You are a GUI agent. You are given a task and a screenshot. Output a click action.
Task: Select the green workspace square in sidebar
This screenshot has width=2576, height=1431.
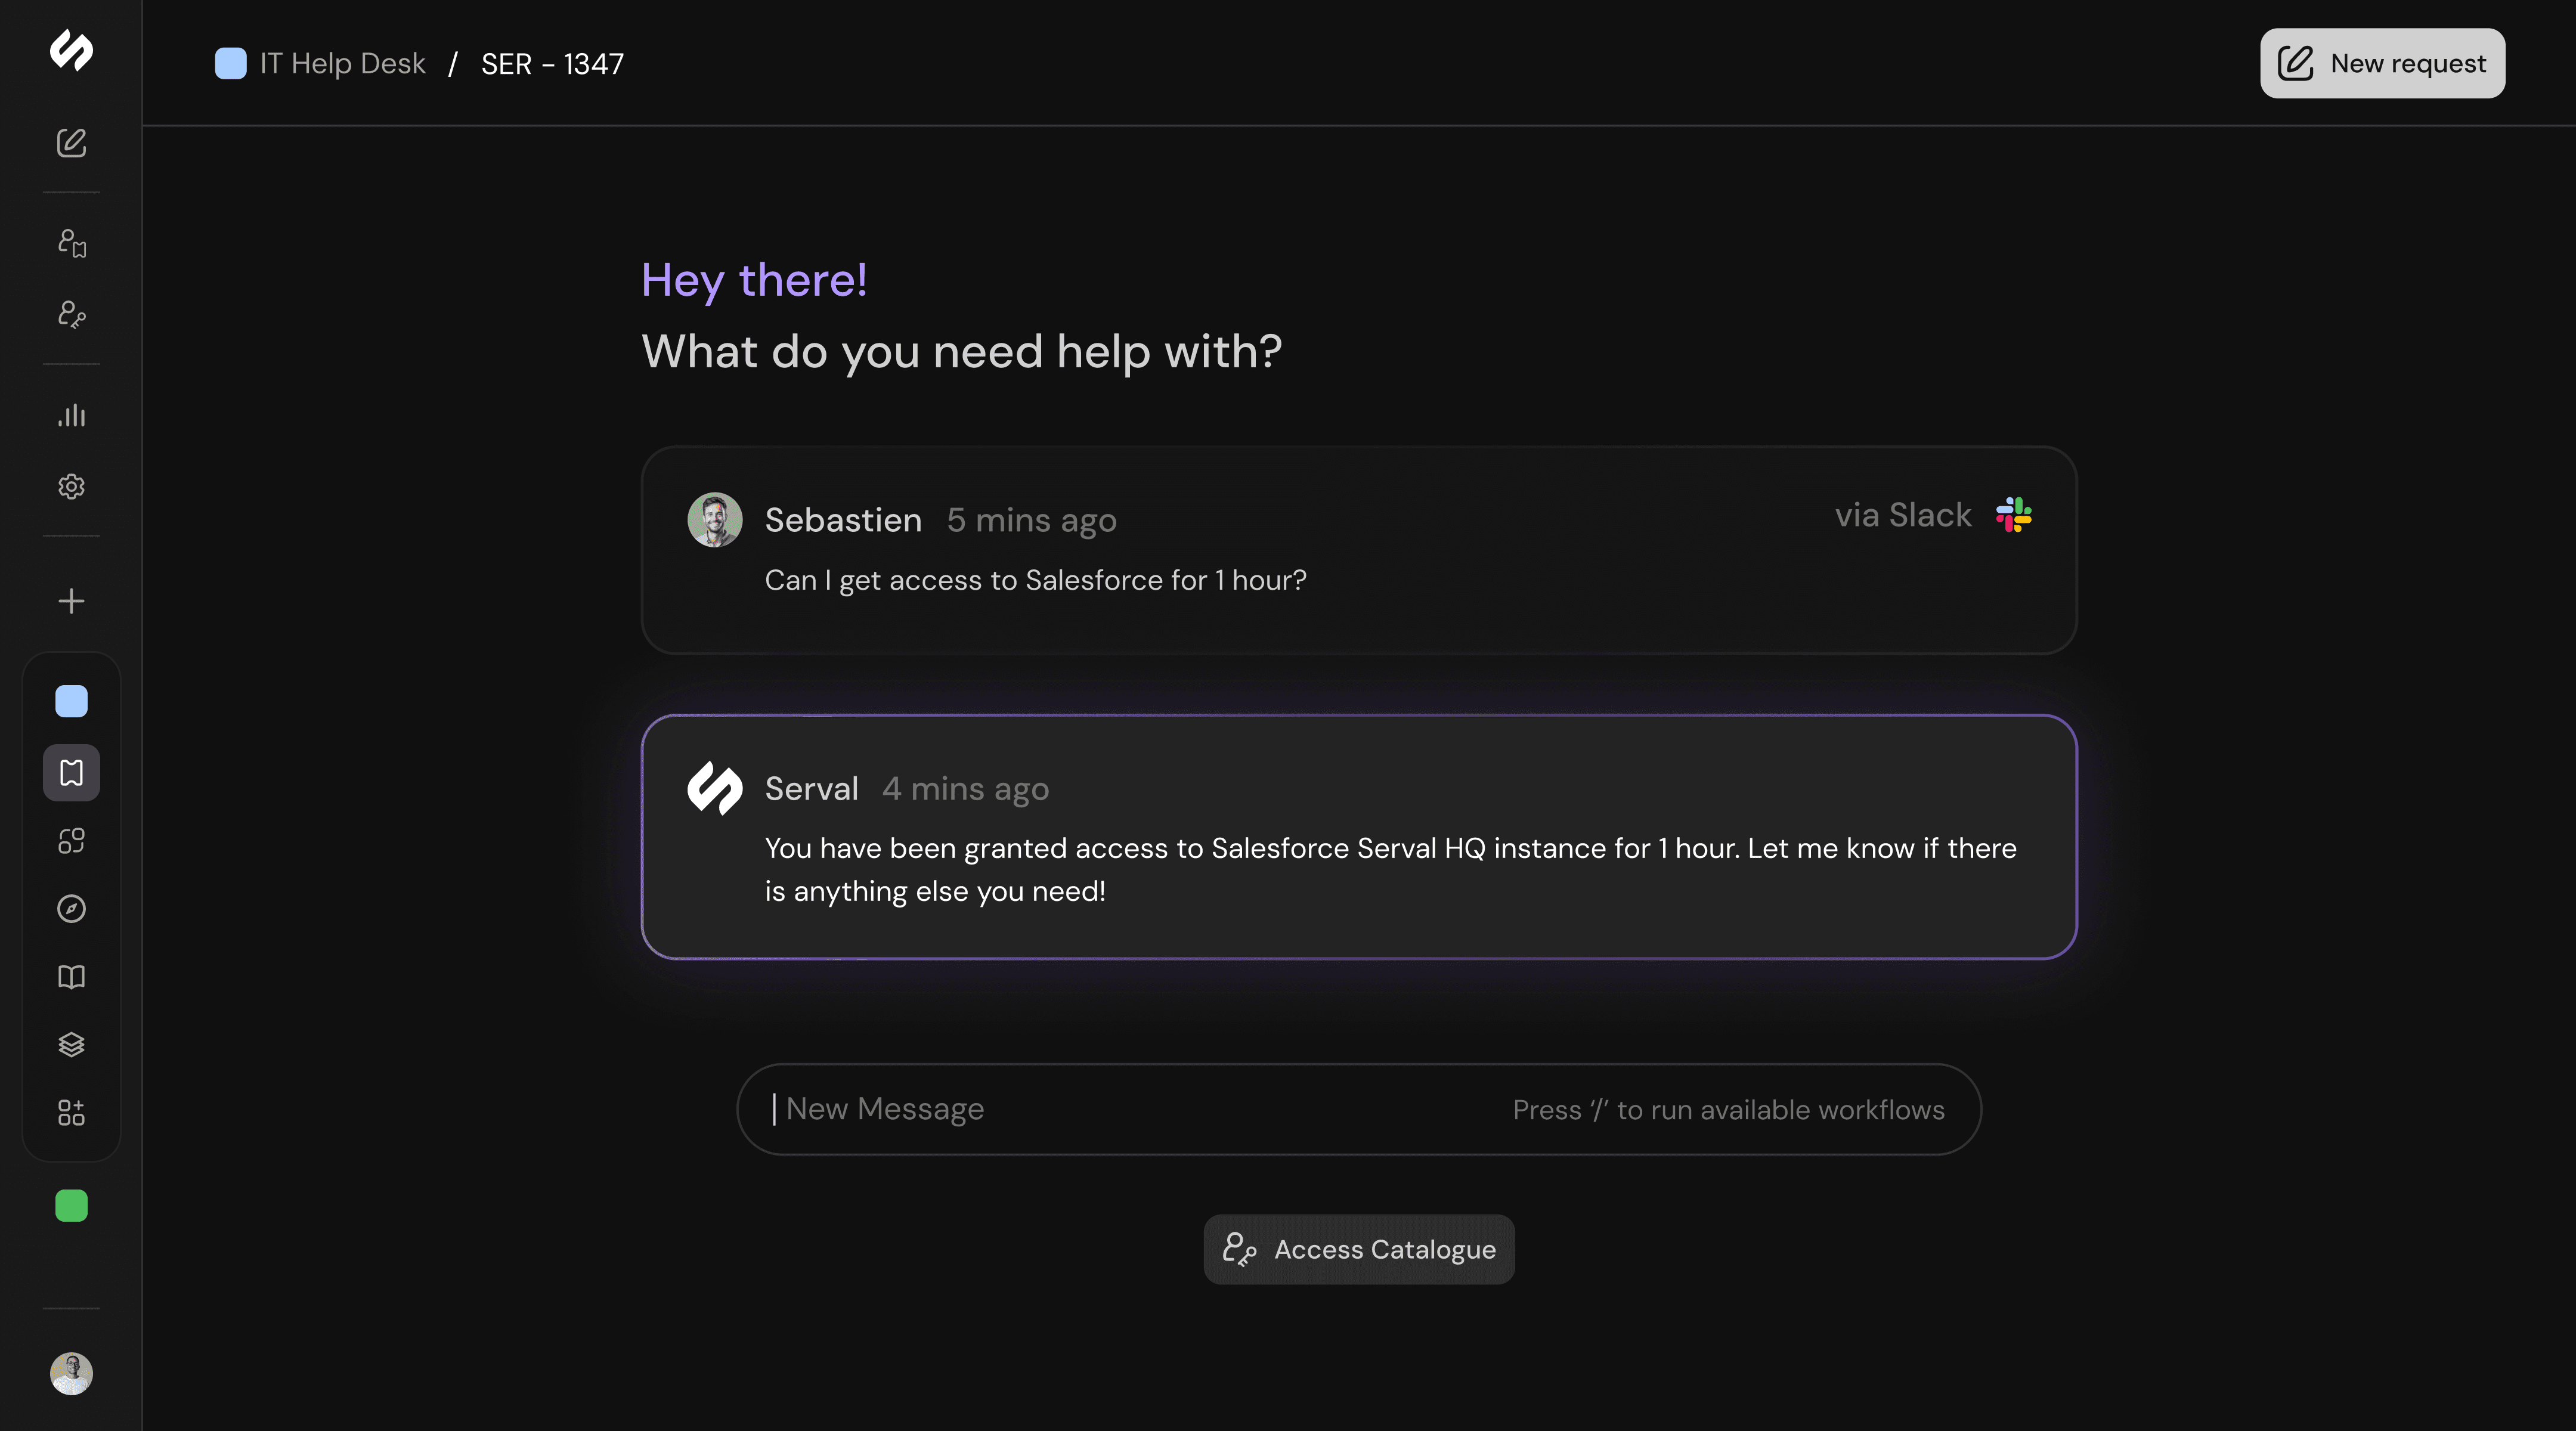click(x=71, y=1205)
